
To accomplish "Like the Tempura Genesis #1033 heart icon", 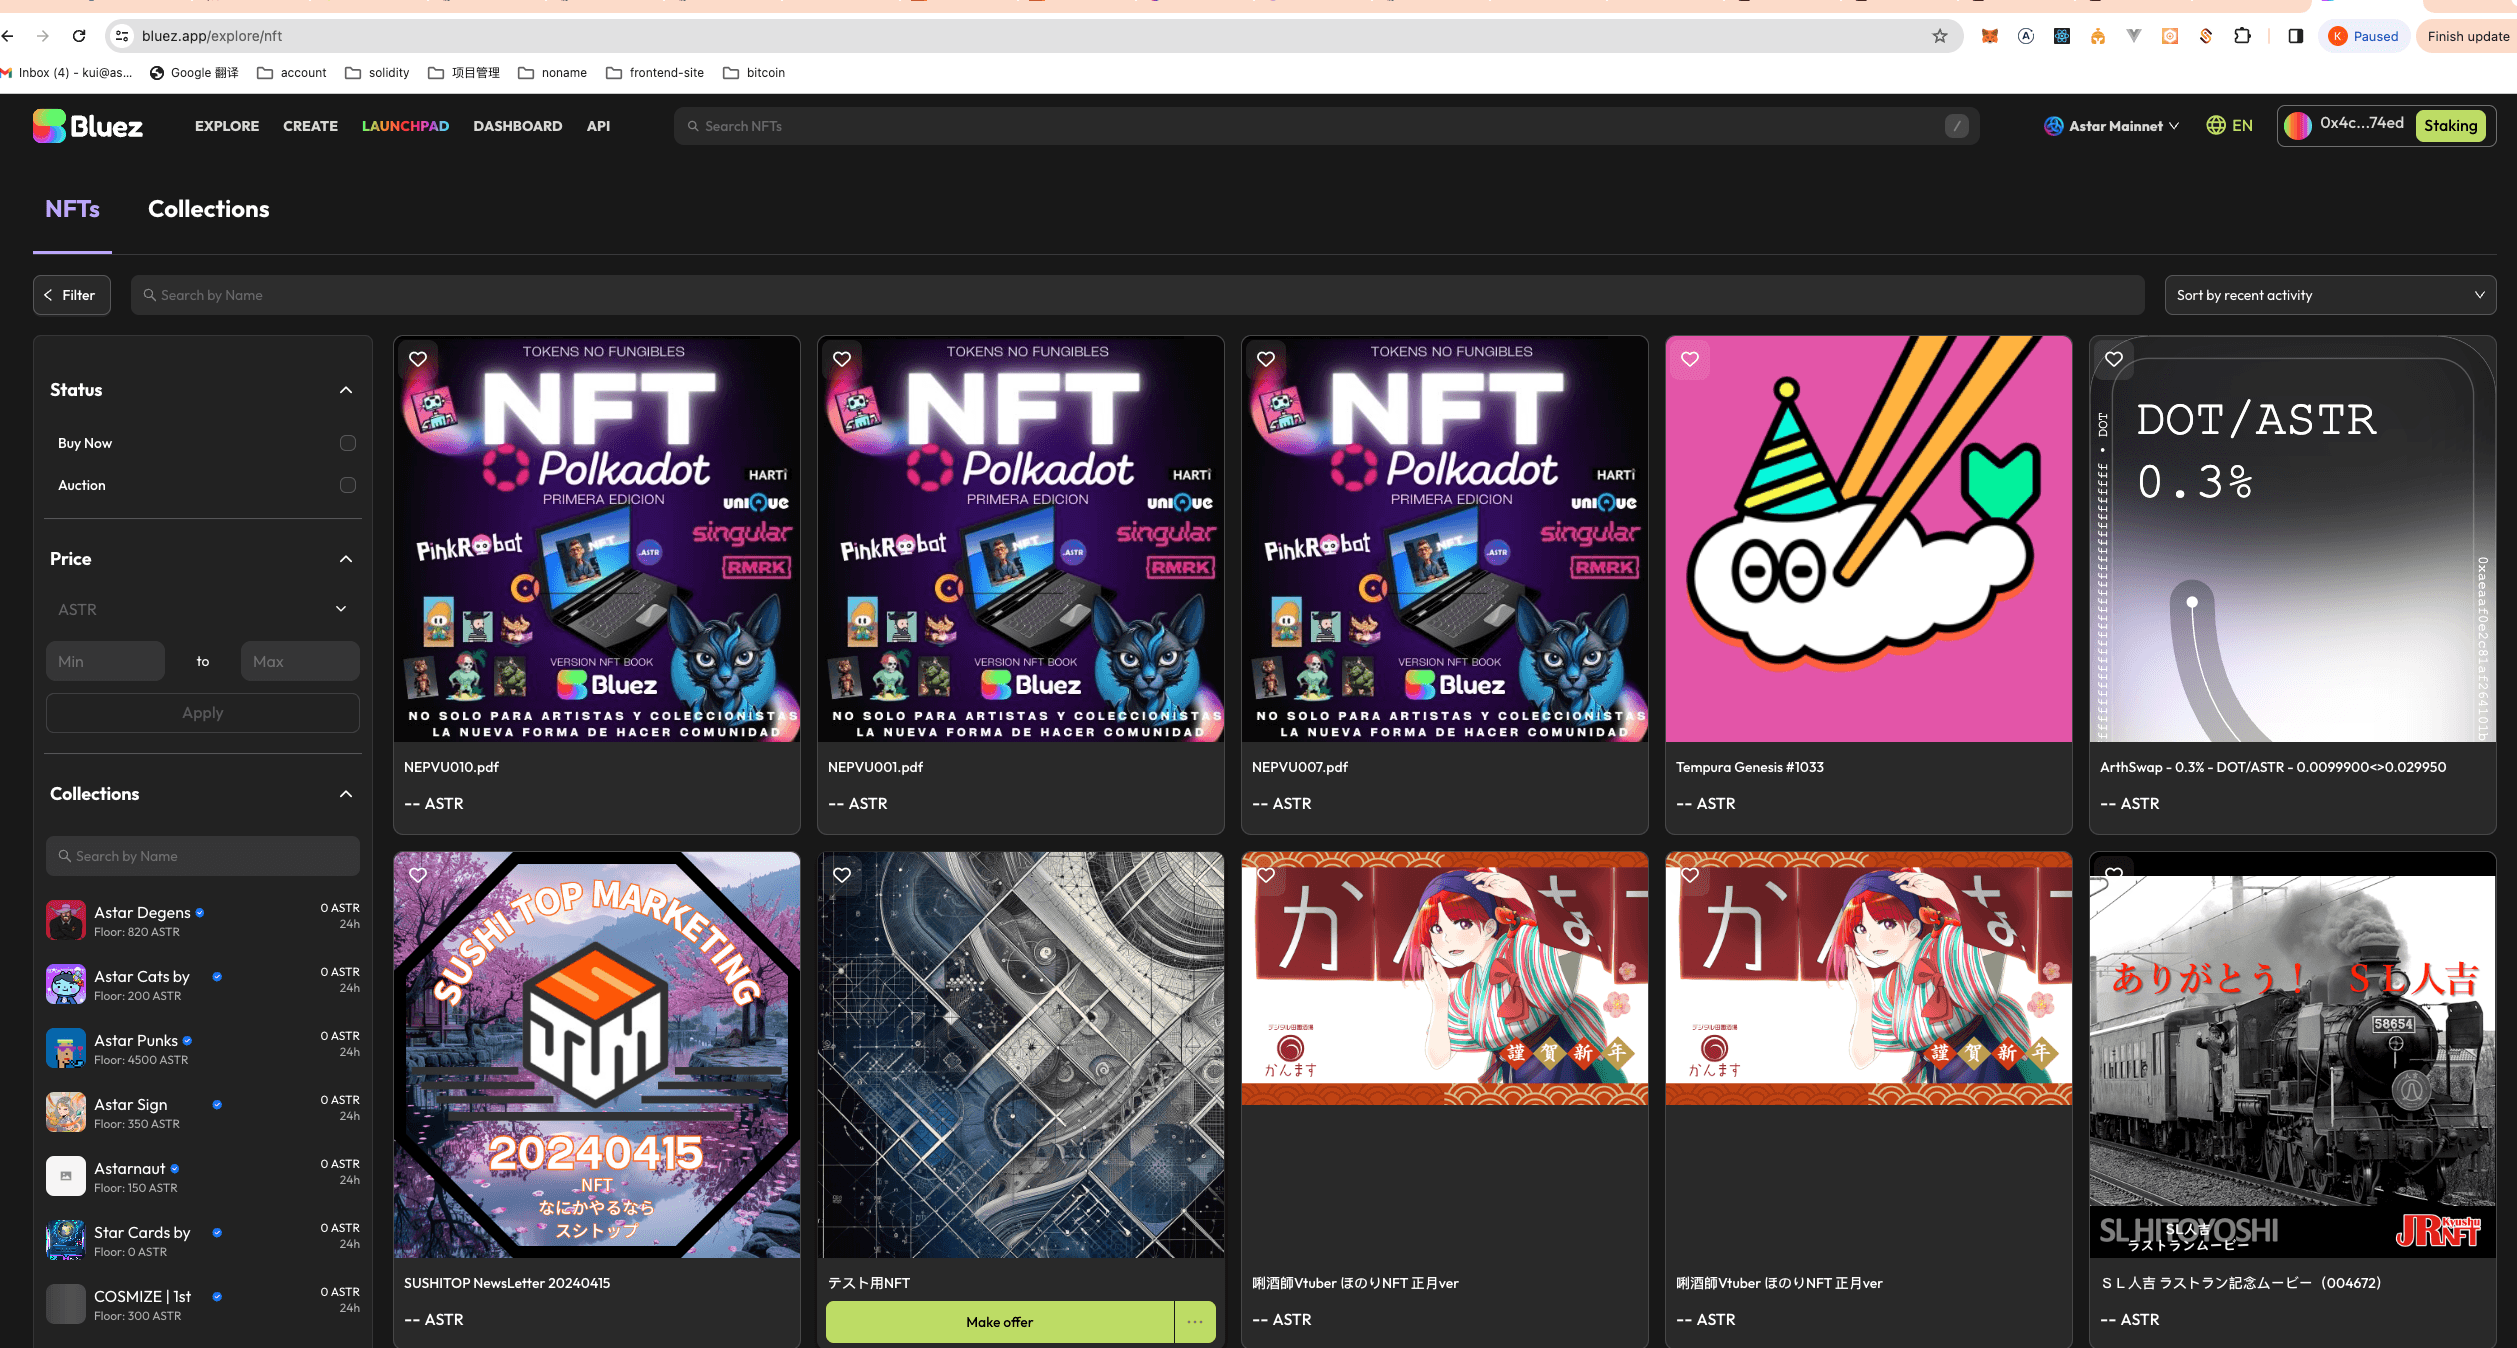I will (1690, 359).
